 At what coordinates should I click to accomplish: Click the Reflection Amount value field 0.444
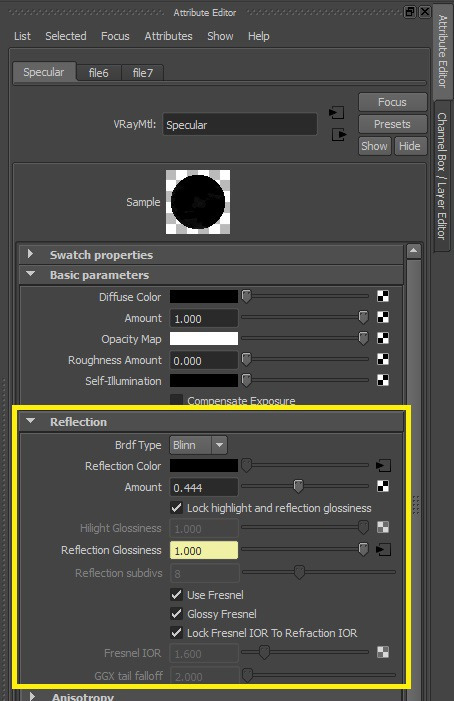tap(204, 487)
